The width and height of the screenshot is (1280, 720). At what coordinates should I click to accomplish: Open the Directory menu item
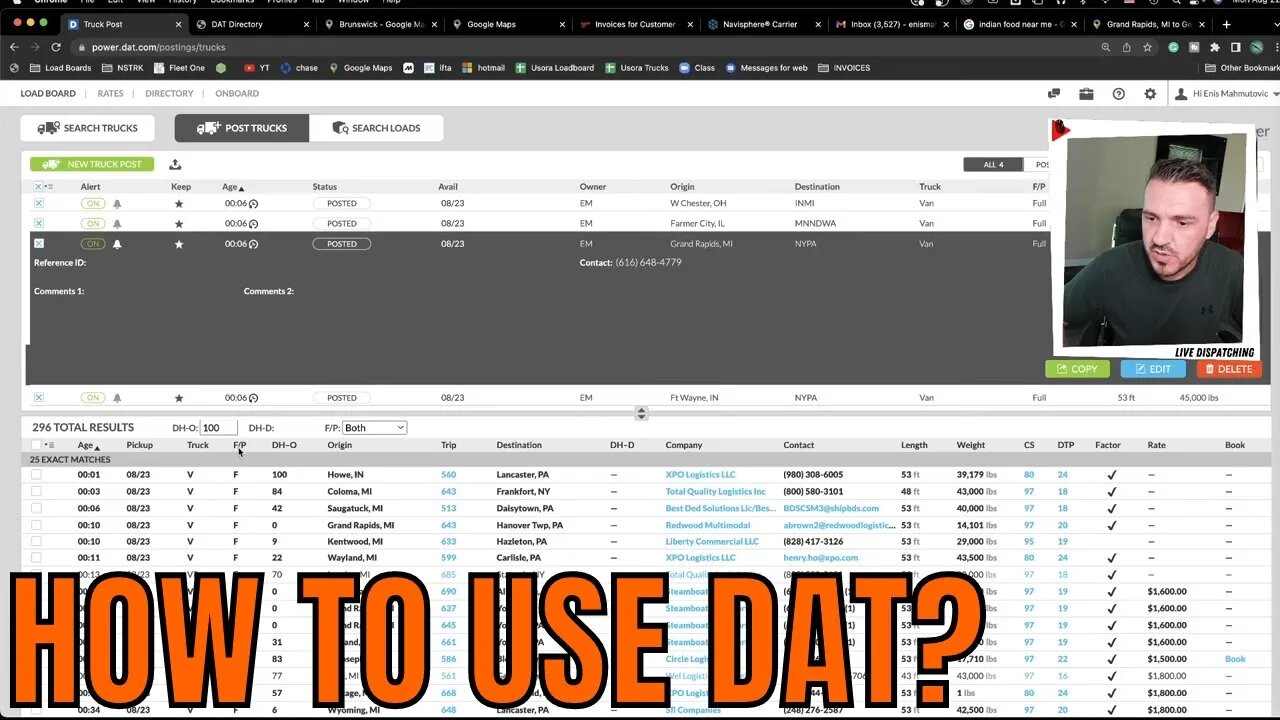tap(169, 94)
